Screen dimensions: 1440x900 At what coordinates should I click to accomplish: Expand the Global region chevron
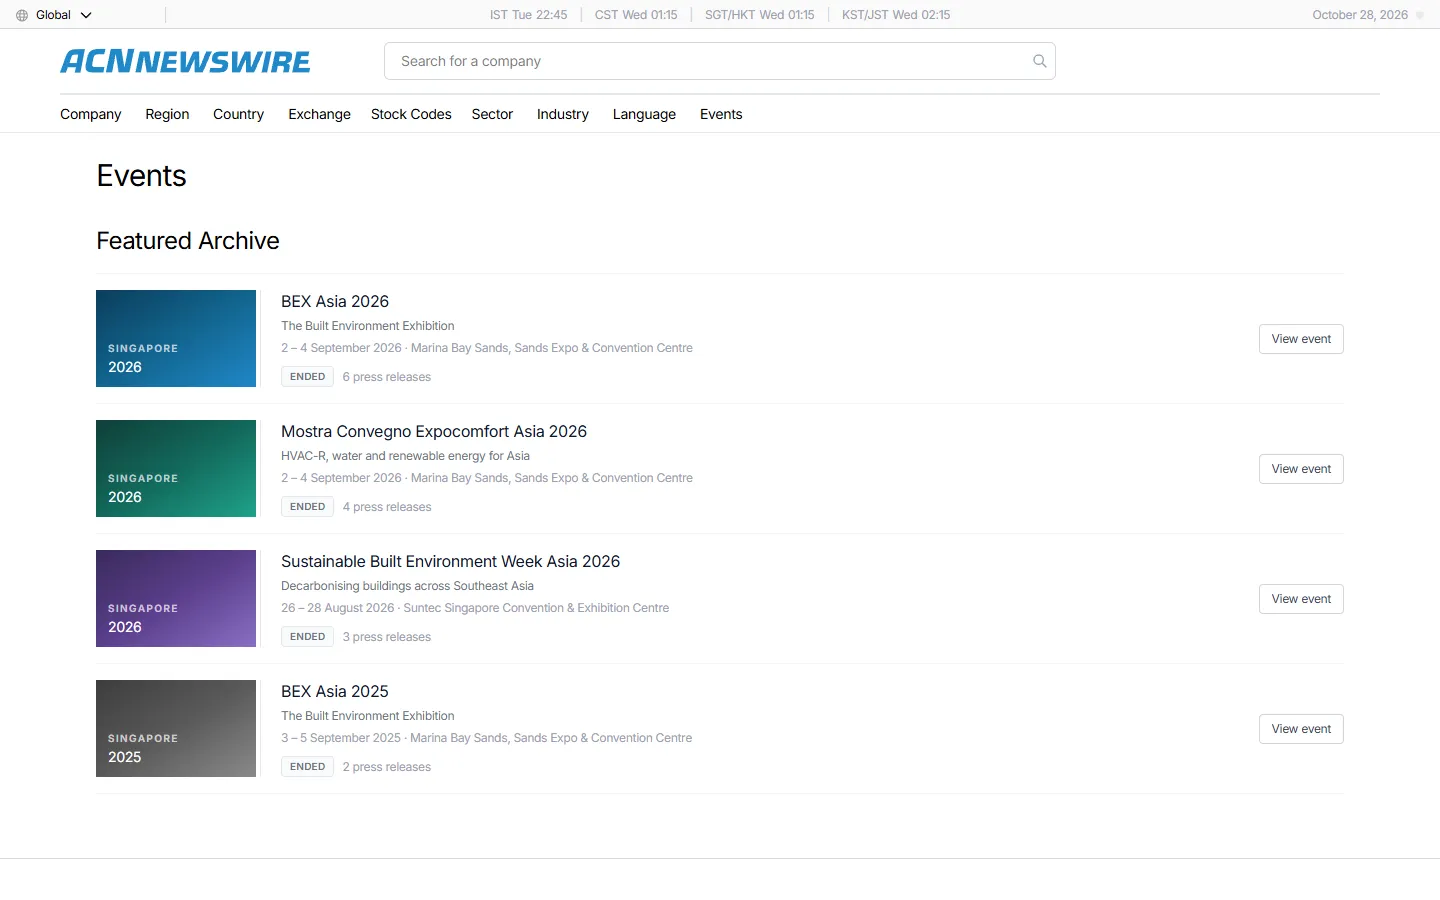pyautogui.click(x=86, y=15)
